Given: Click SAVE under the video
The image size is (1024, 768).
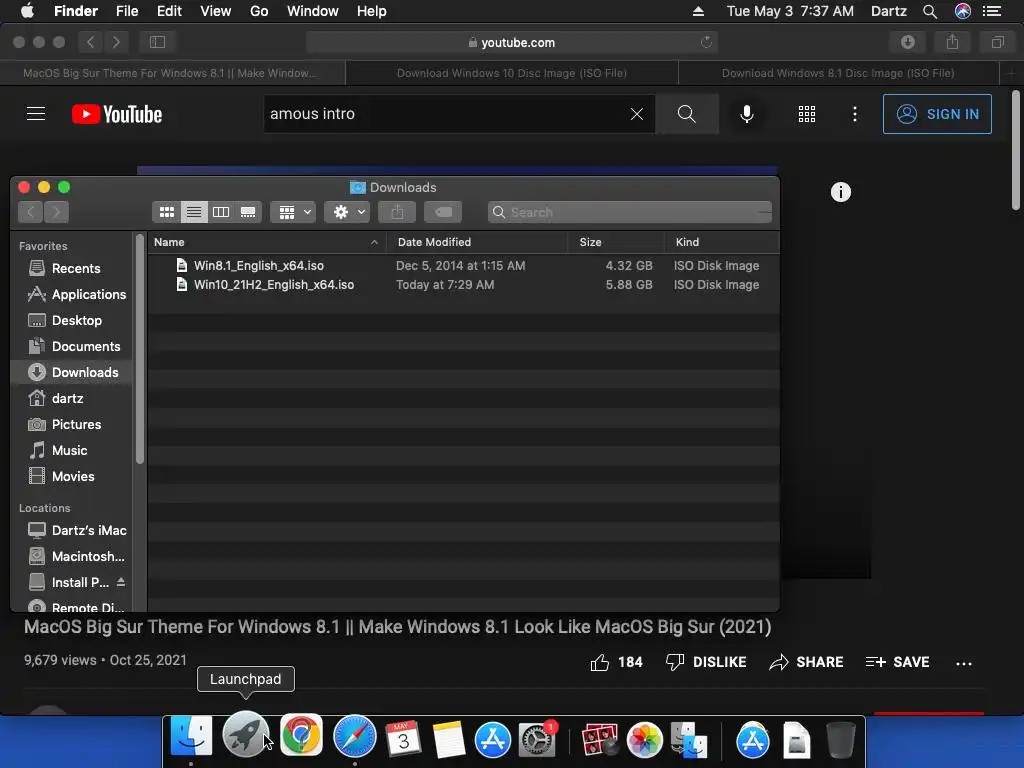Looking at the screenshot, I should point(897,662).
